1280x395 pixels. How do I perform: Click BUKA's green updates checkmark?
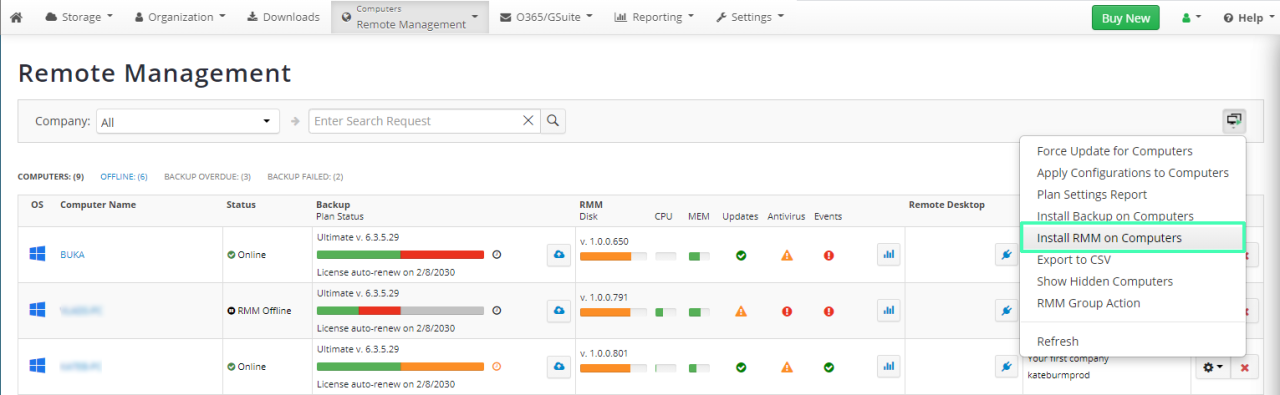[x=741, y=255]
